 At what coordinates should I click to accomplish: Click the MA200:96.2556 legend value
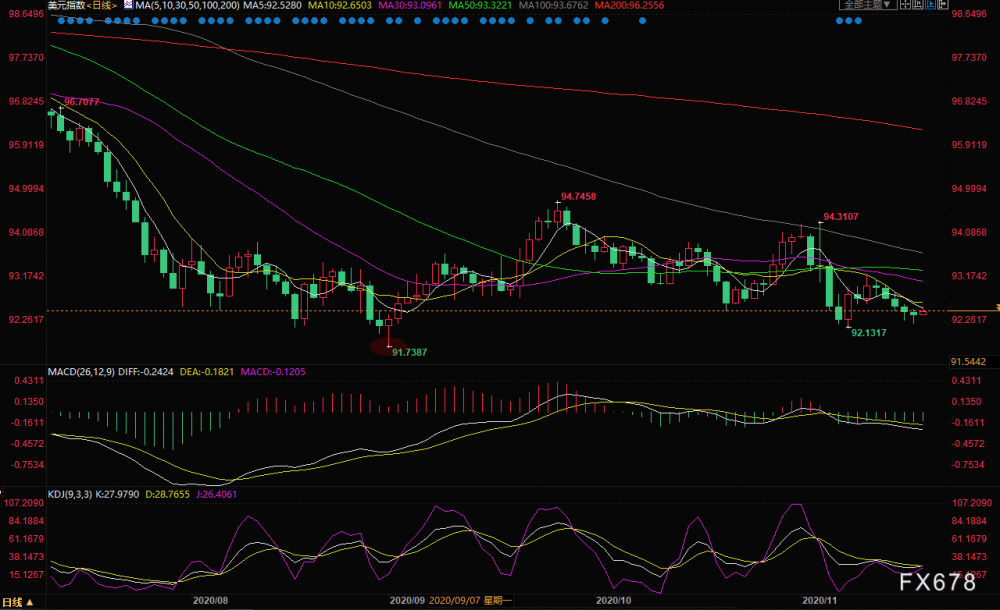point(629,5)
